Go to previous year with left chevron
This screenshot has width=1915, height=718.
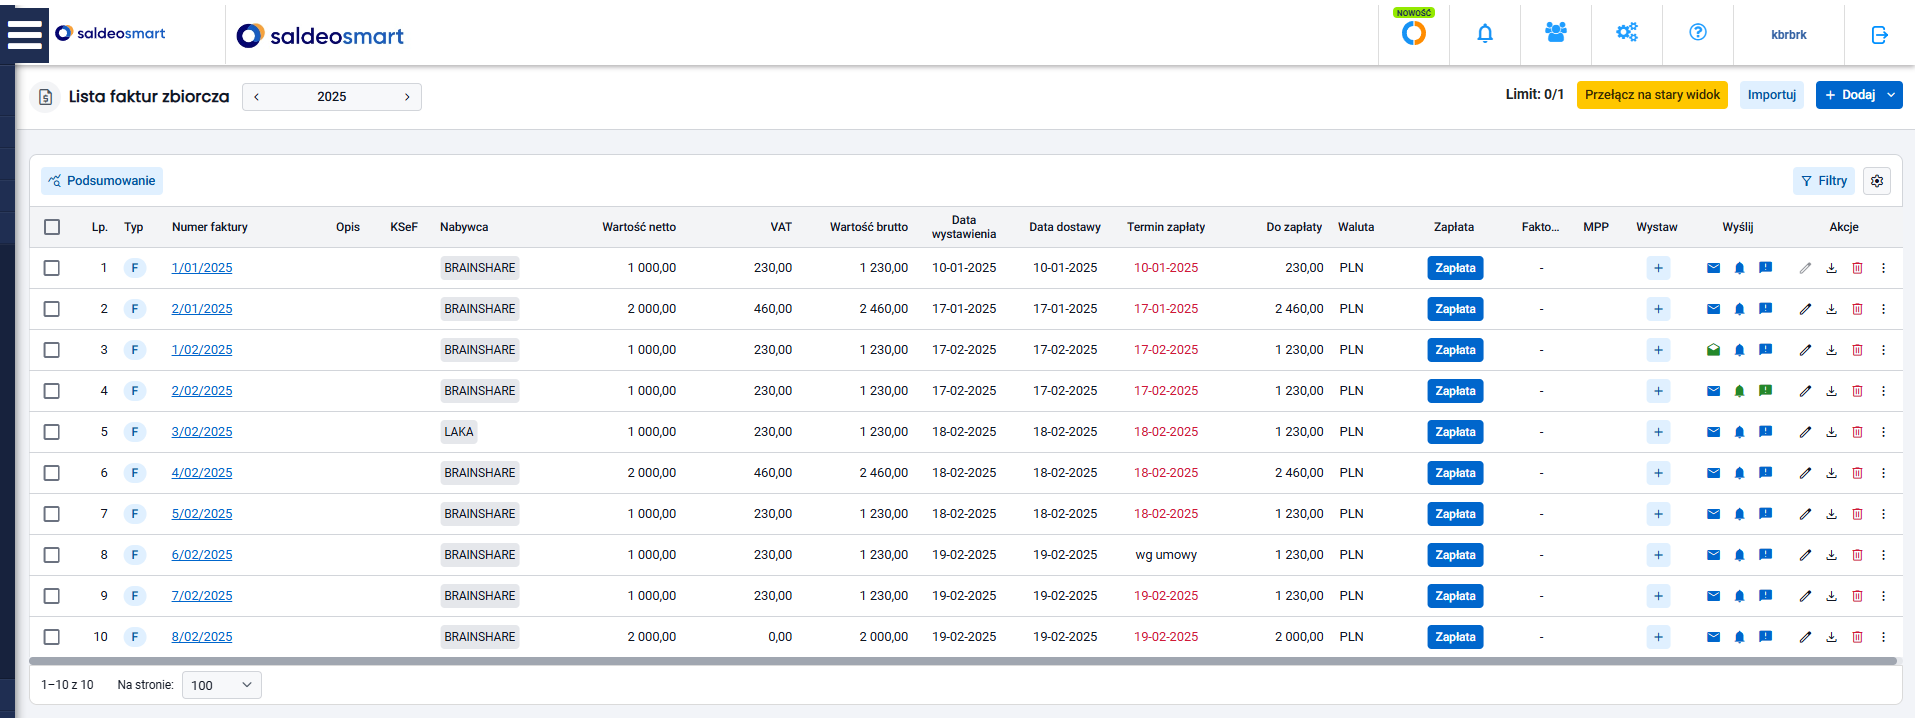257,97
